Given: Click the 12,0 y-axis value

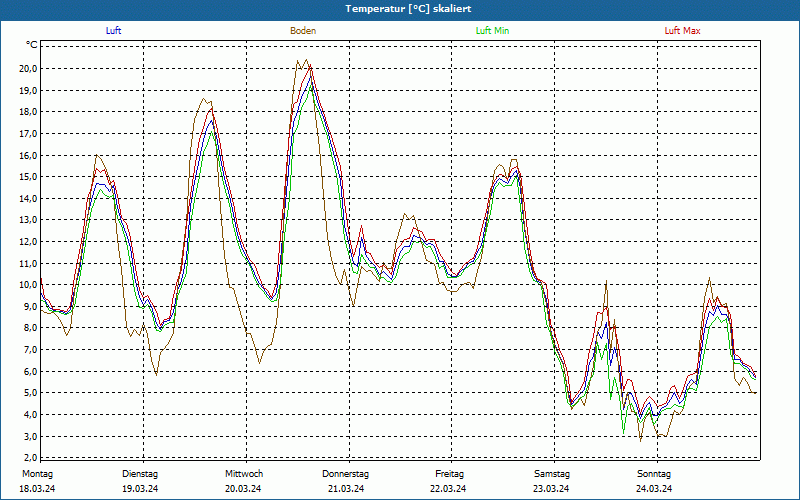Looking at the screenshot, I should (28, 241).
